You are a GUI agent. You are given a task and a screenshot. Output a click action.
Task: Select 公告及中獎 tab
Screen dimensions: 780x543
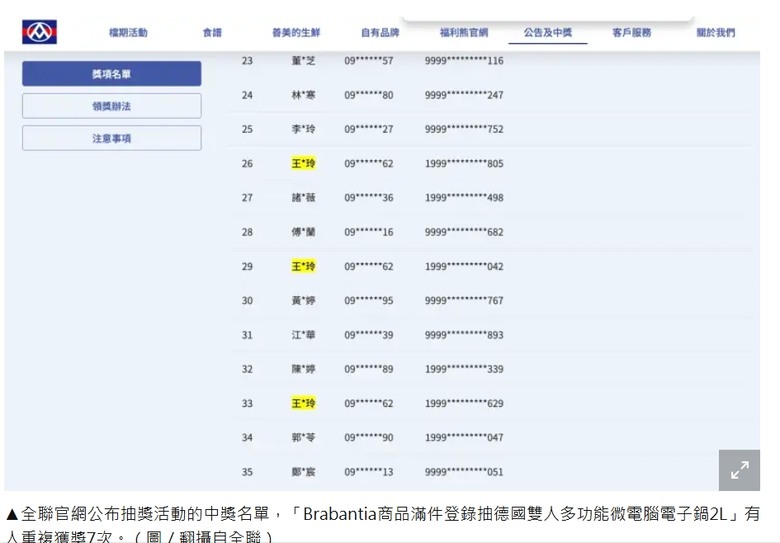click(548, 32)
